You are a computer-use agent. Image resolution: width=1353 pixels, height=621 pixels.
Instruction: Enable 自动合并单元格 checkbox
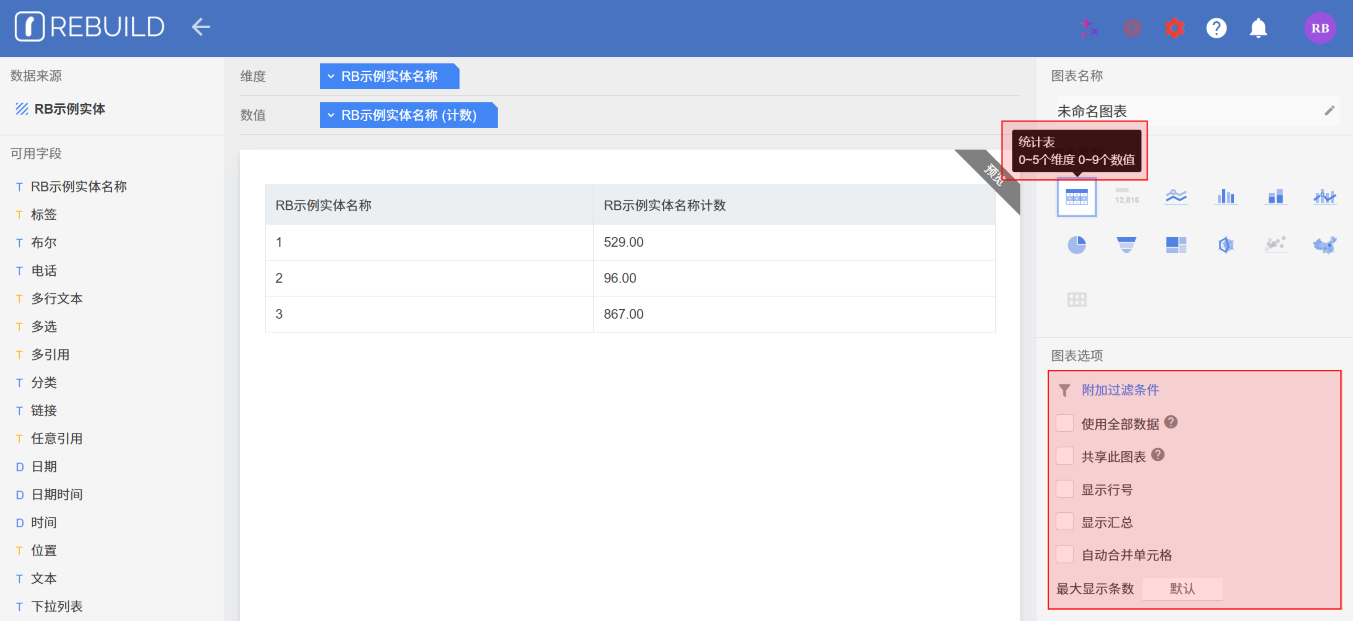[x=1065, y=554]
